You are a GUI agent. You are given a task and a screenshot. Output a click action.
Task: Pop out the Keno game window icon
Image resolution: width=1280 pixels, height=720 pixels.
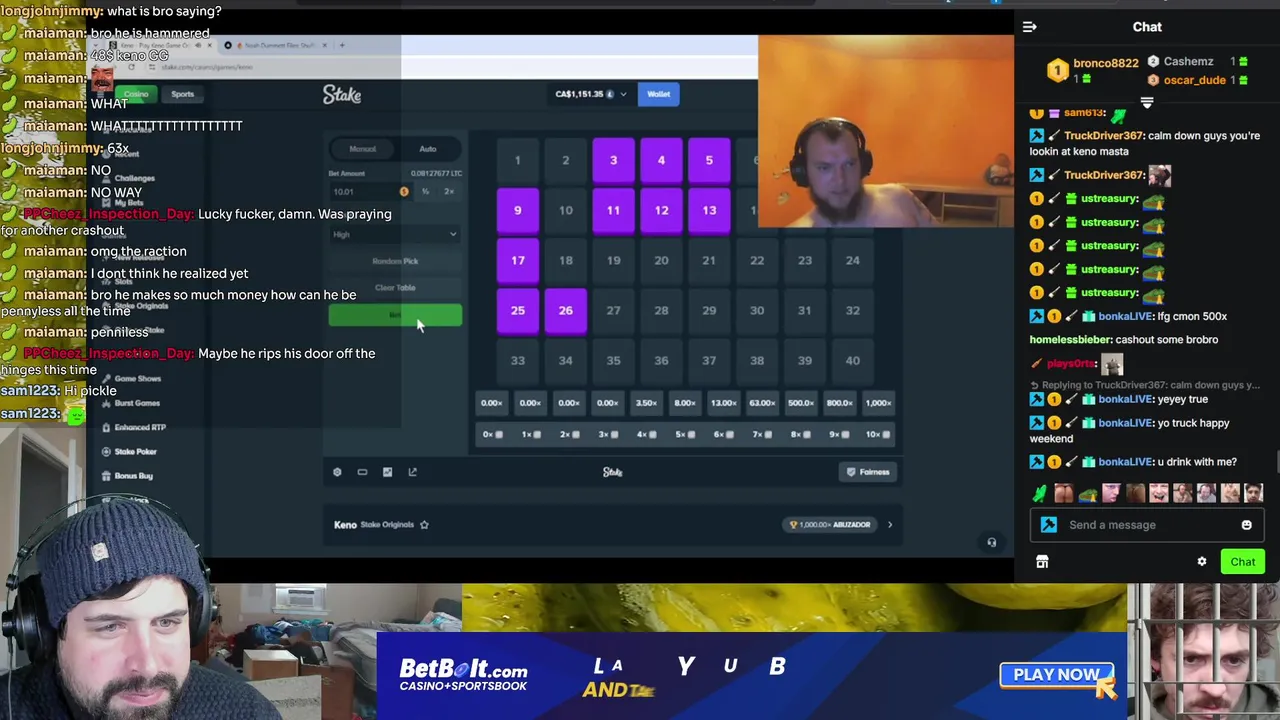tap(412, 472)
